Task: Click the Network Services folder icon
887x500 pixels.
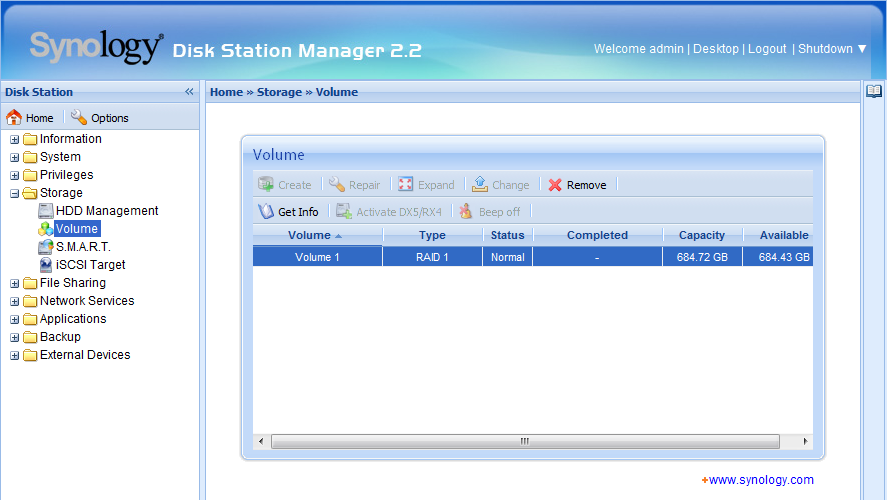Action: pyautogui.click(x=30, y=301)
